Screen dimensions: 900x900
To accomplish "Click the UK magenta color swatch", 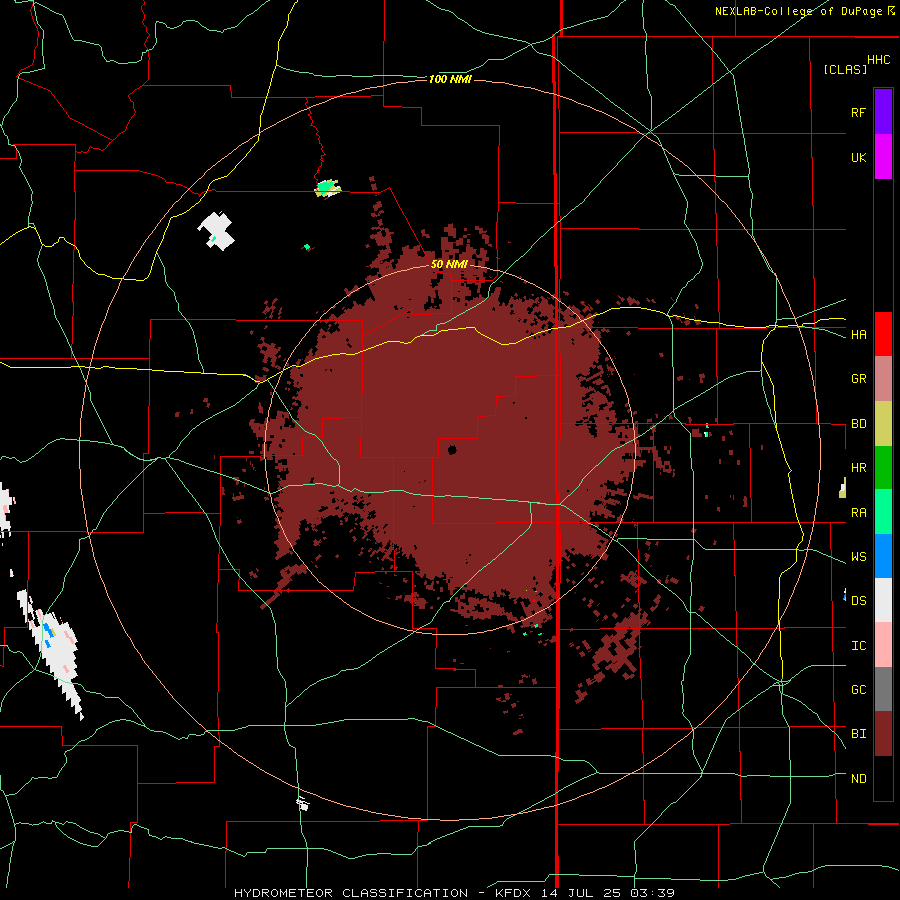I will [883, 157].
